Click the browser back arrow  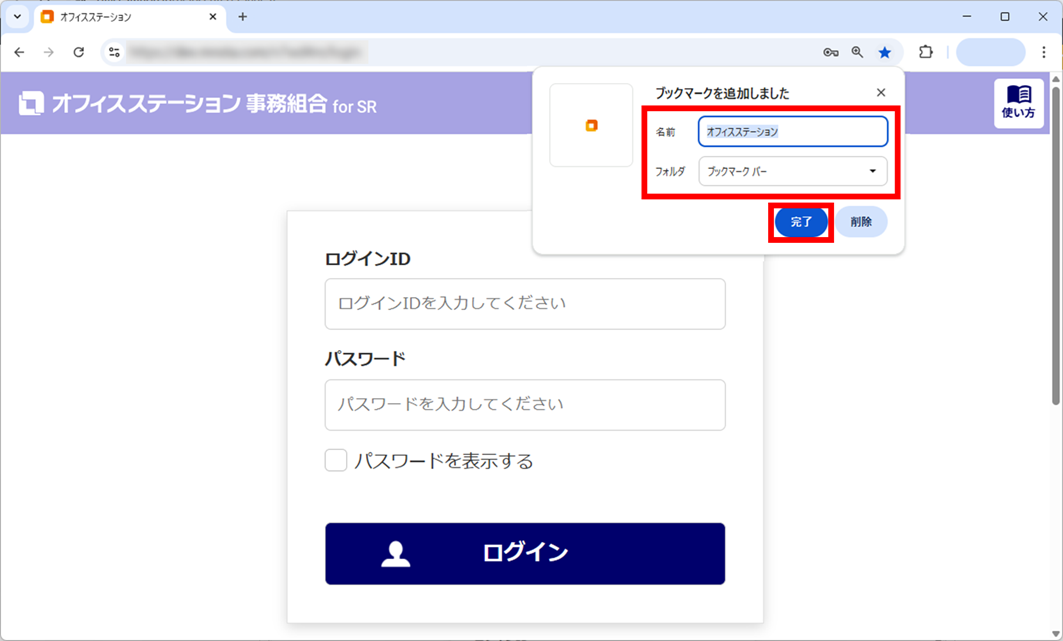tap(19, 52)
